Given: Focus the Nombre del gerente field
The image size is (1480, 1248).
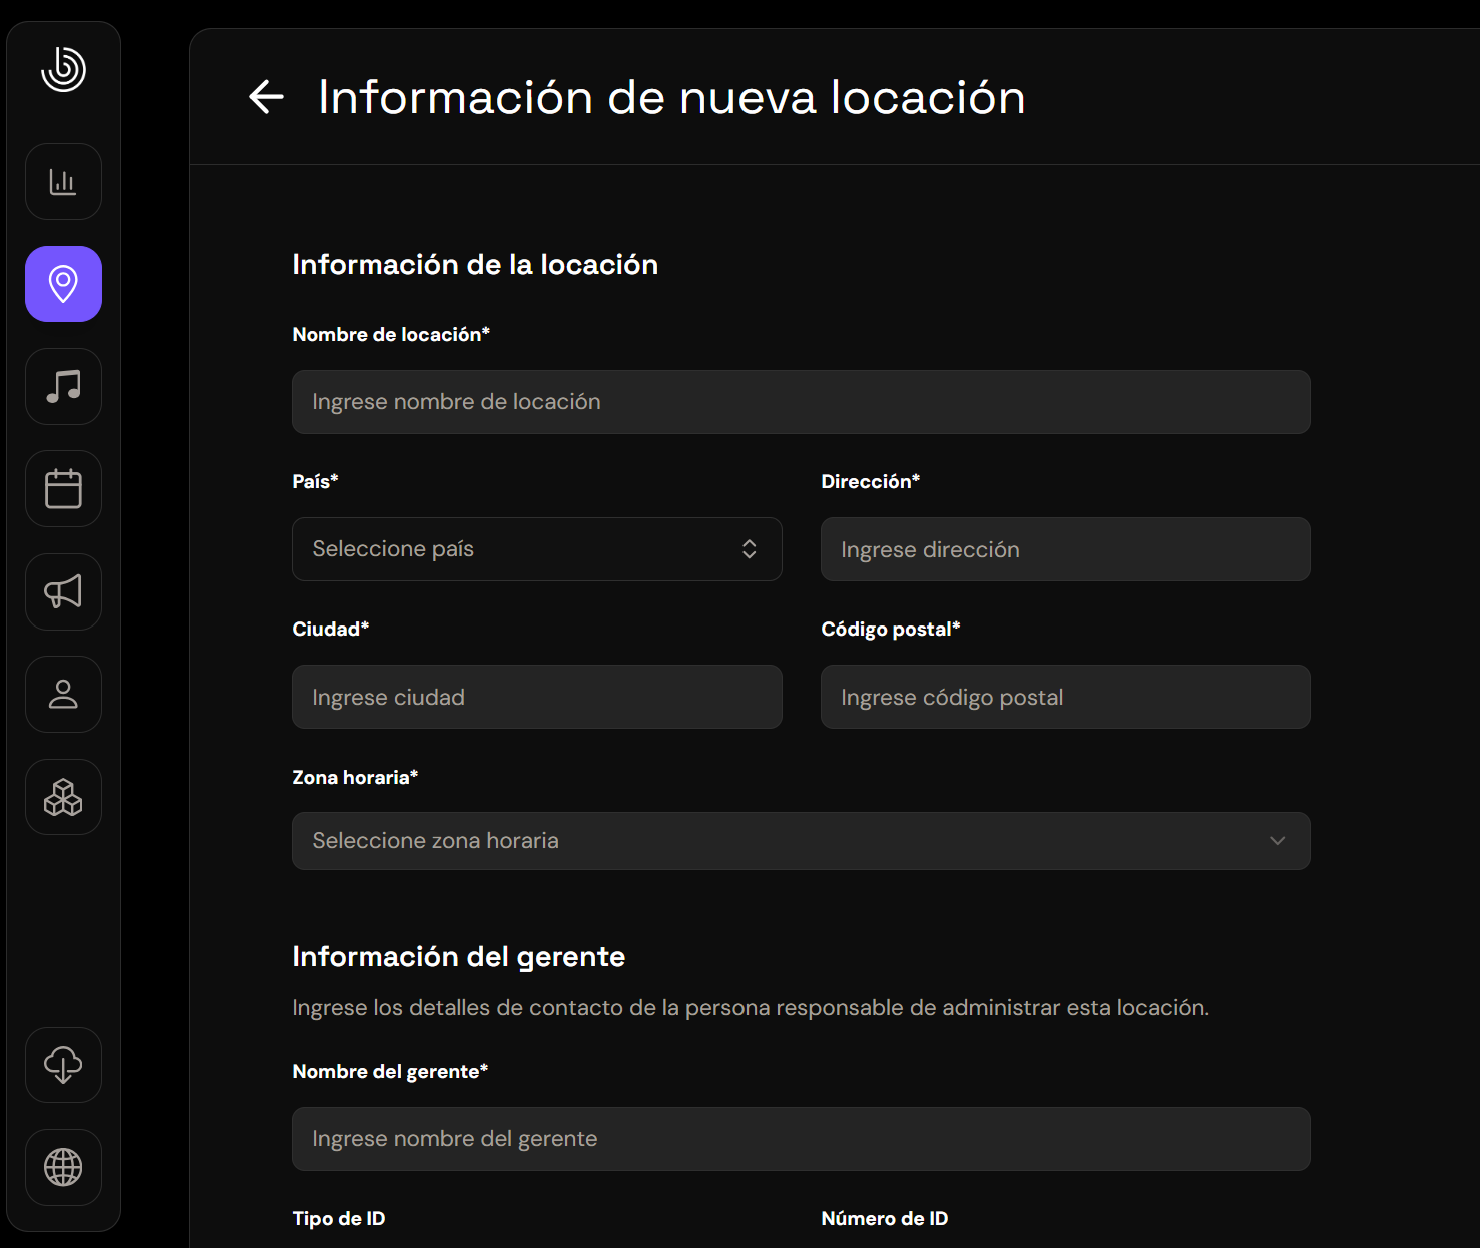Looking at the screenshot, I should click(x=801, y=1139).
